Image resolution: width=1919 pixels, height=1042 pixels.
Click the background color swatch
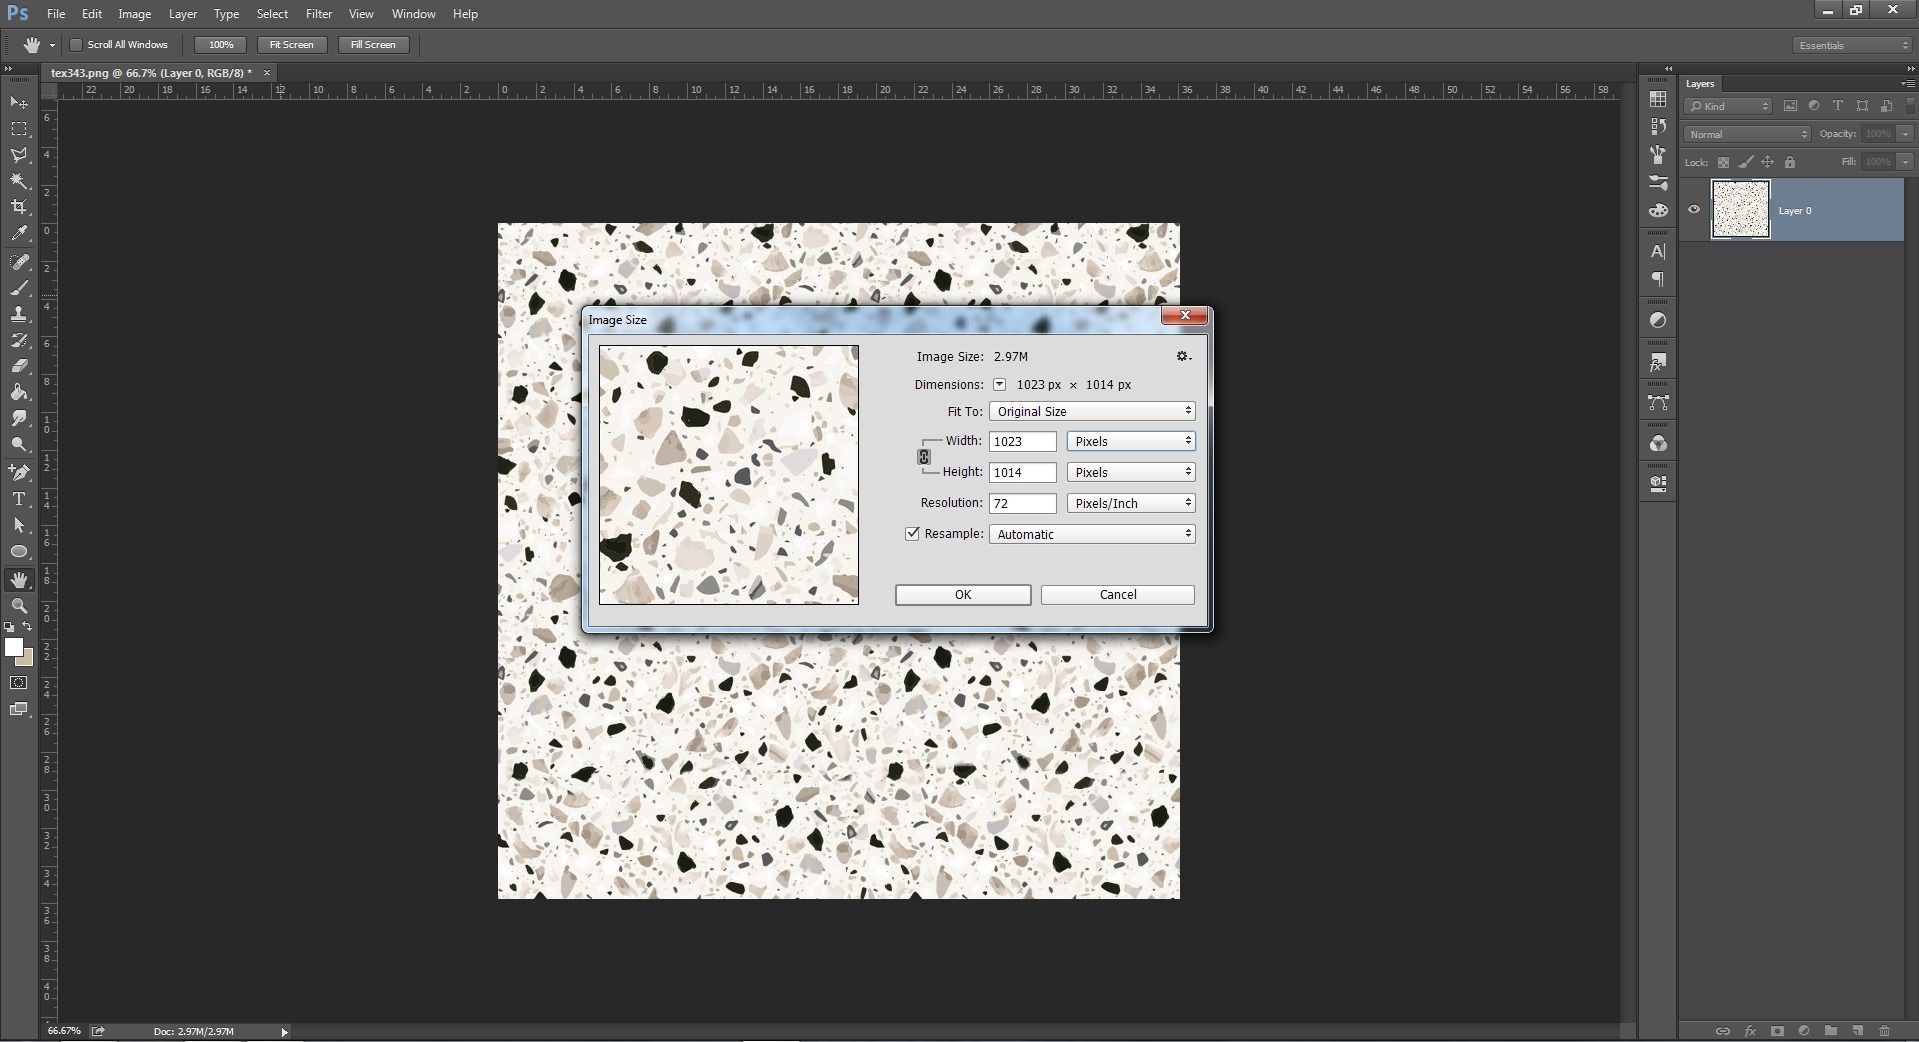click(27, 659)
